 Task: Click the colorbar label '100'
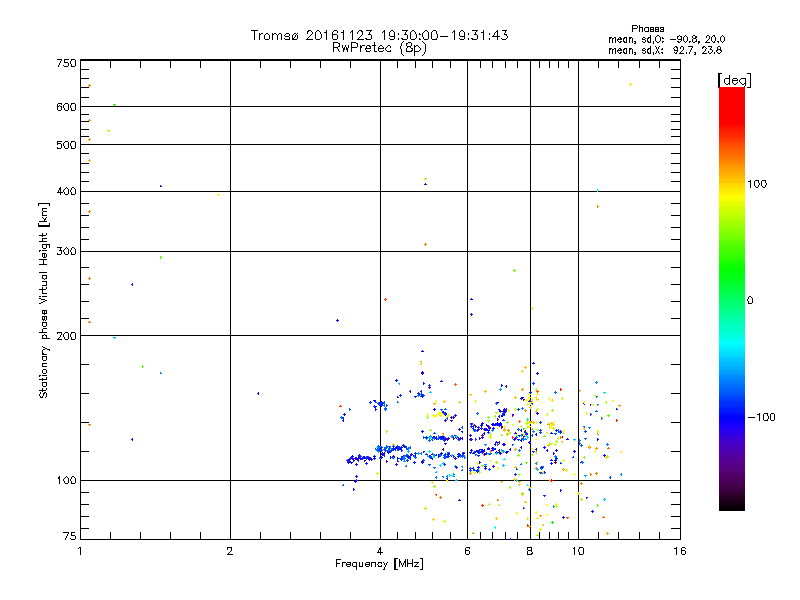point(757,184)
